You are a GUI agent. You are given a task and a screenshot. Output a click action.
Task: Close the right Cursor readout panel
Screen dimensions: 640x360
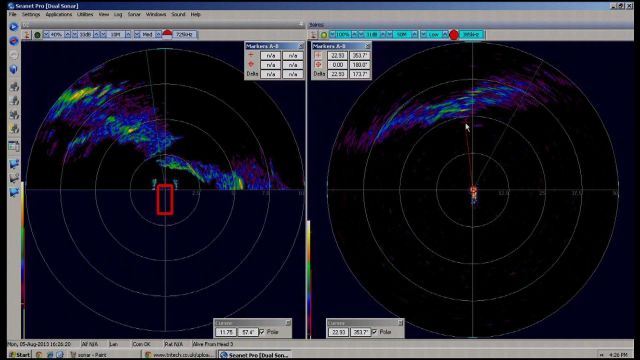(x=401, y=323)
